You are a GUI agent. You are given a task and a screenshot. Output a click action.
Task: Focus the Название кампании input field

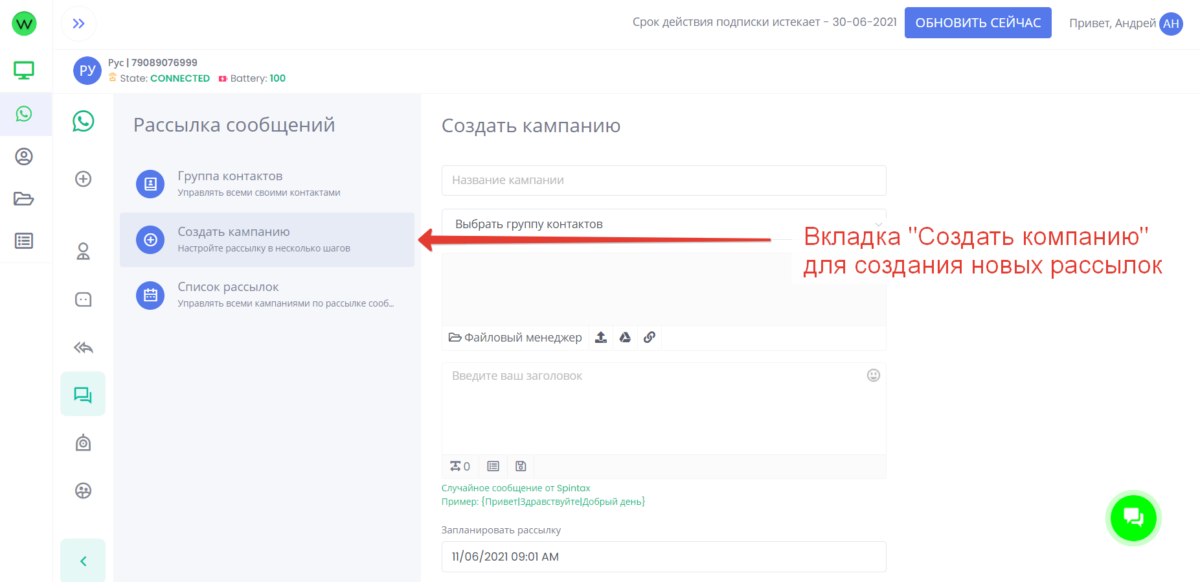click(x=664, y=180)
